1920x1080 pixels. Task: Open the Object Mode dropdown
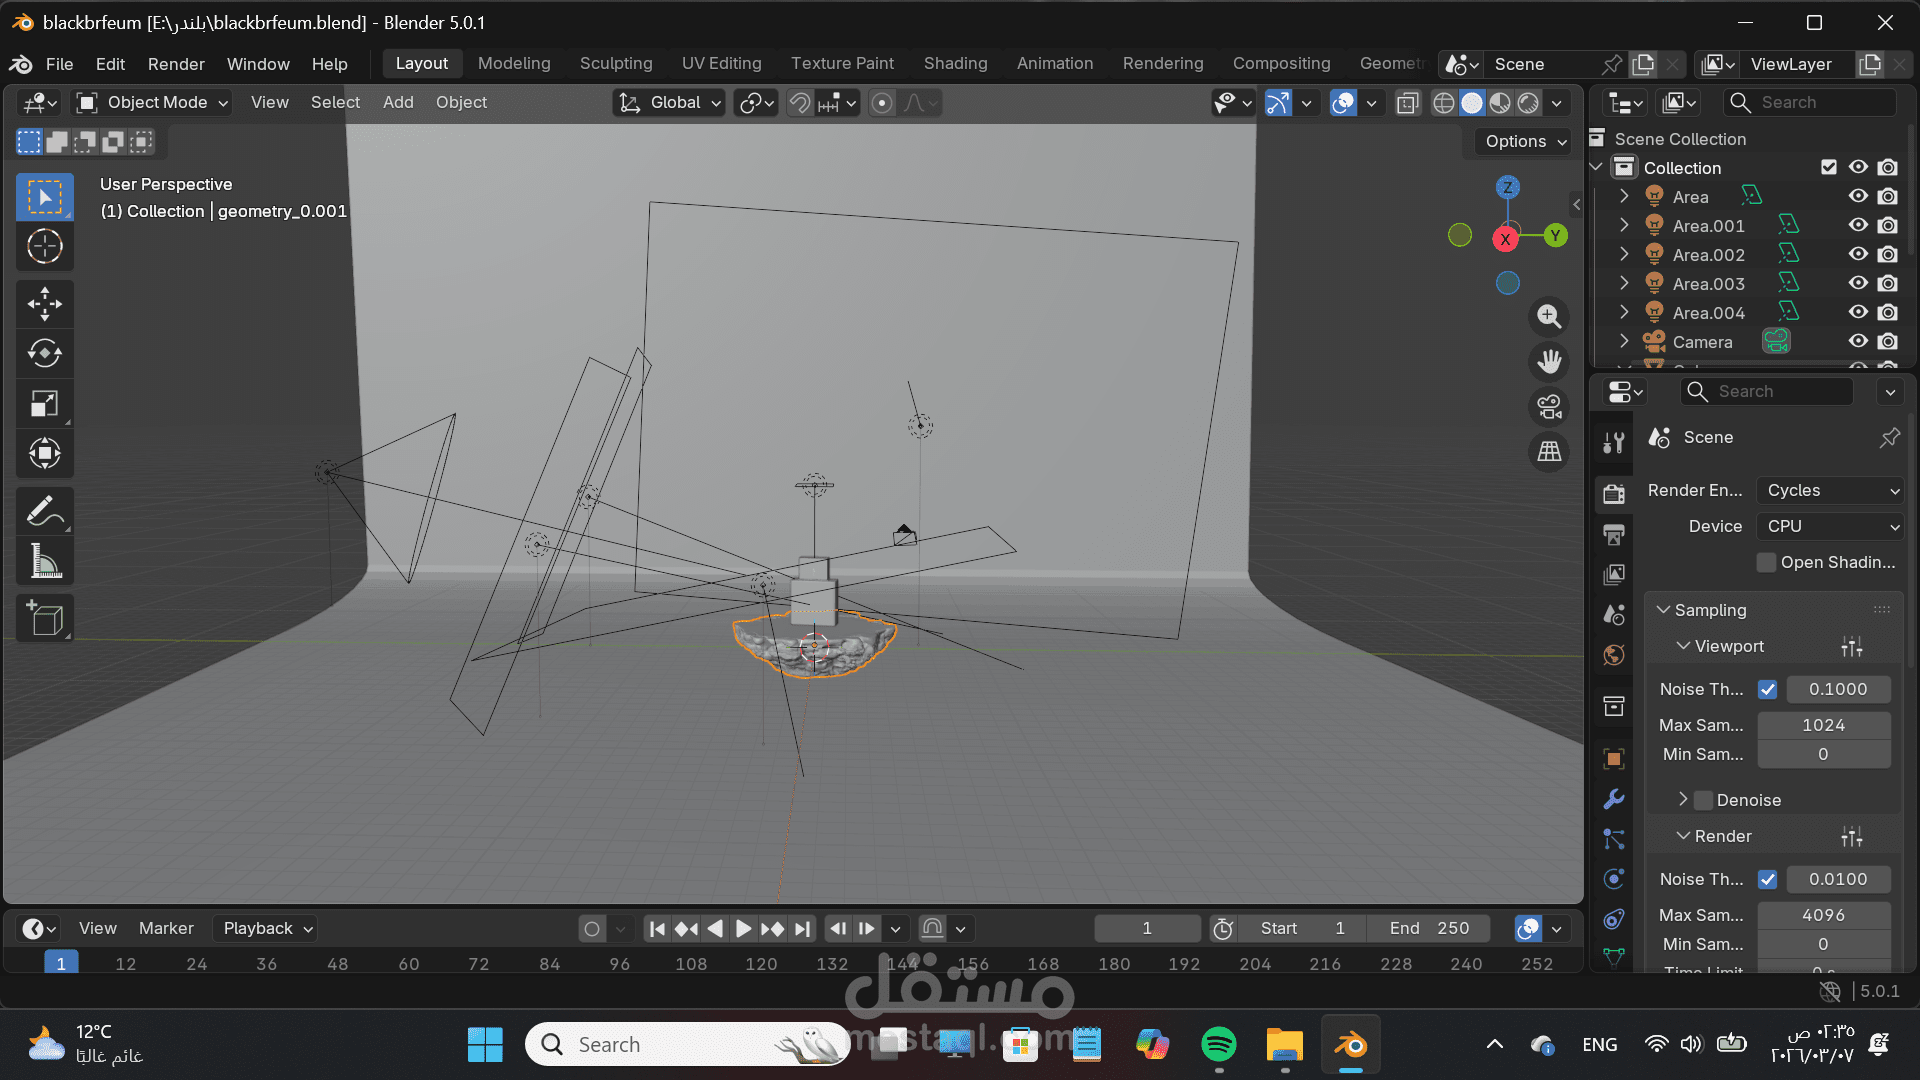tap(153, 102)
